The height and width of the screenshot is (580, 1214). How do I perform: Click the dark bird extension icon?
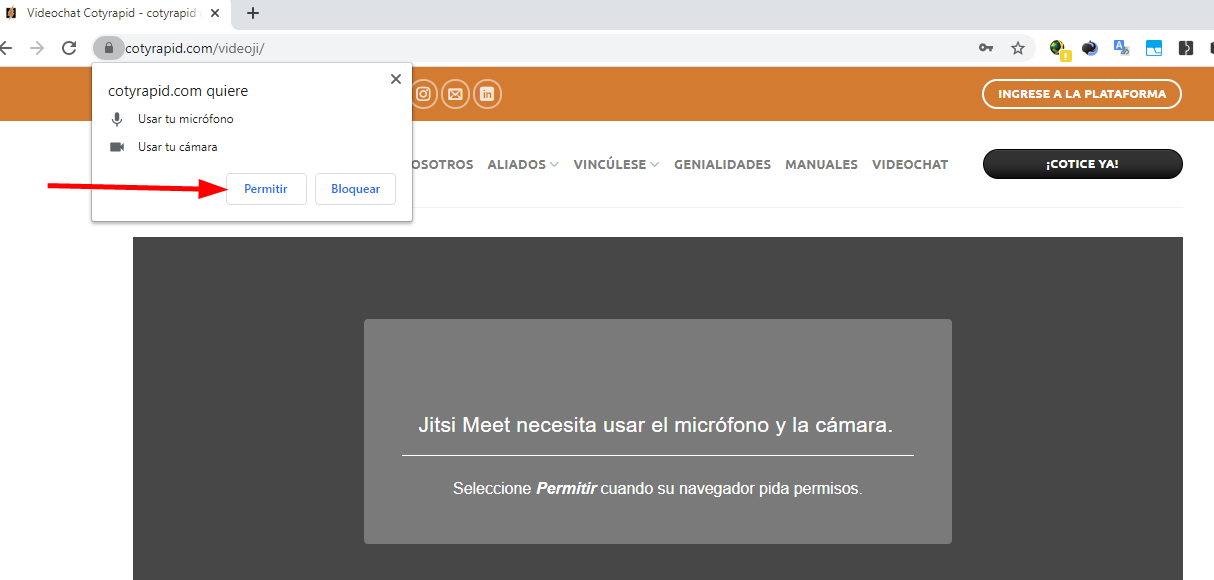(1090, 48)
